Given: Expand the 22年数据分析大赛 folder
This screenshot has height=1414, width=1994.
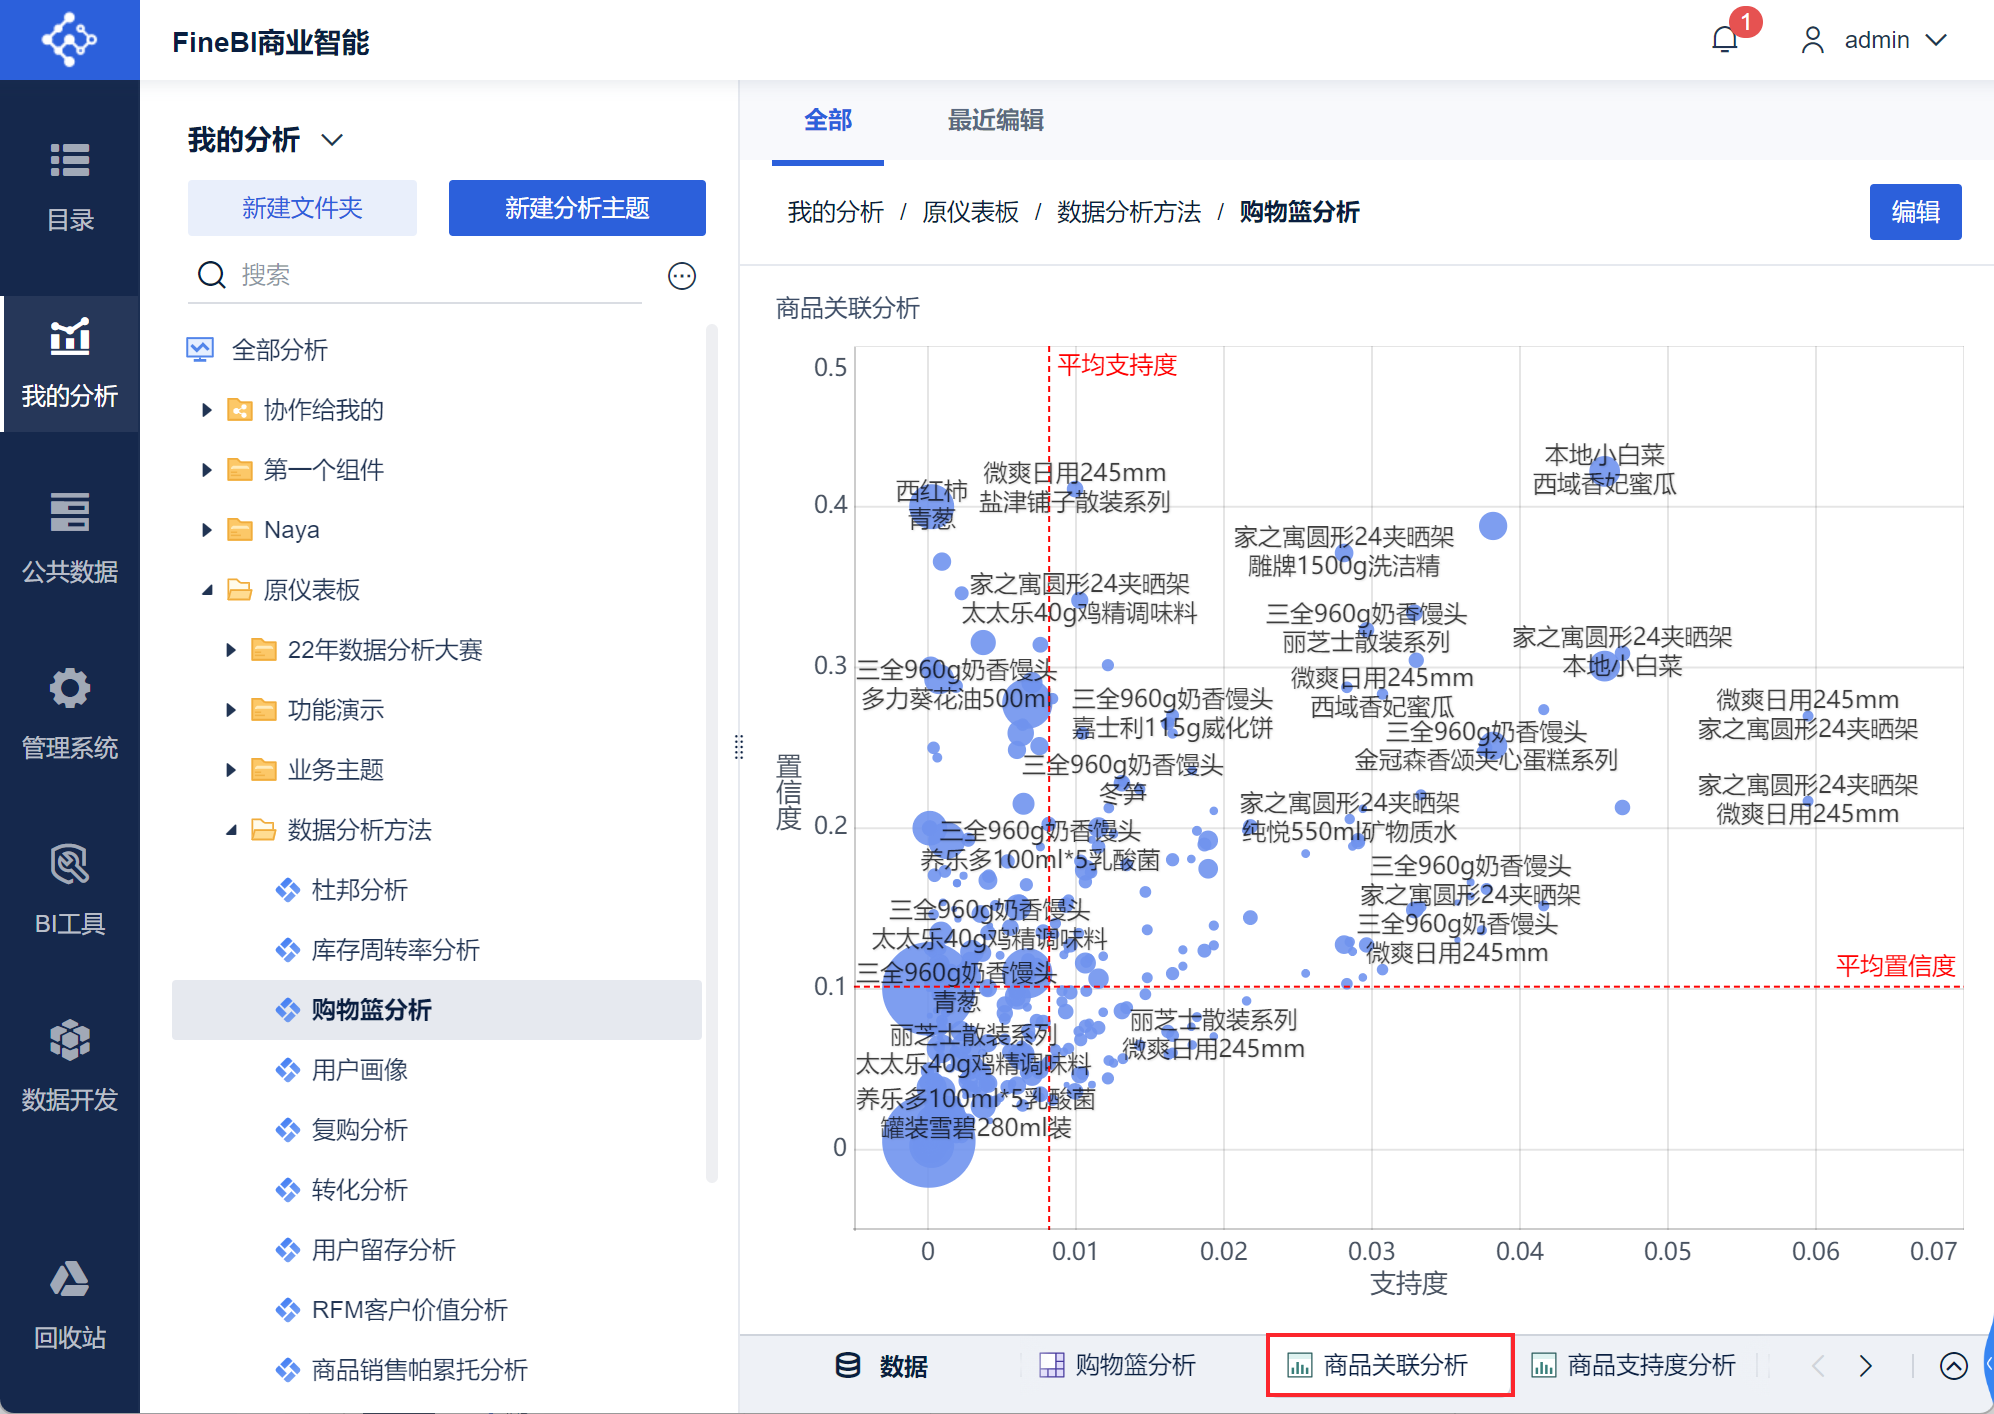Looking at the screenshot, I should 230,650.
